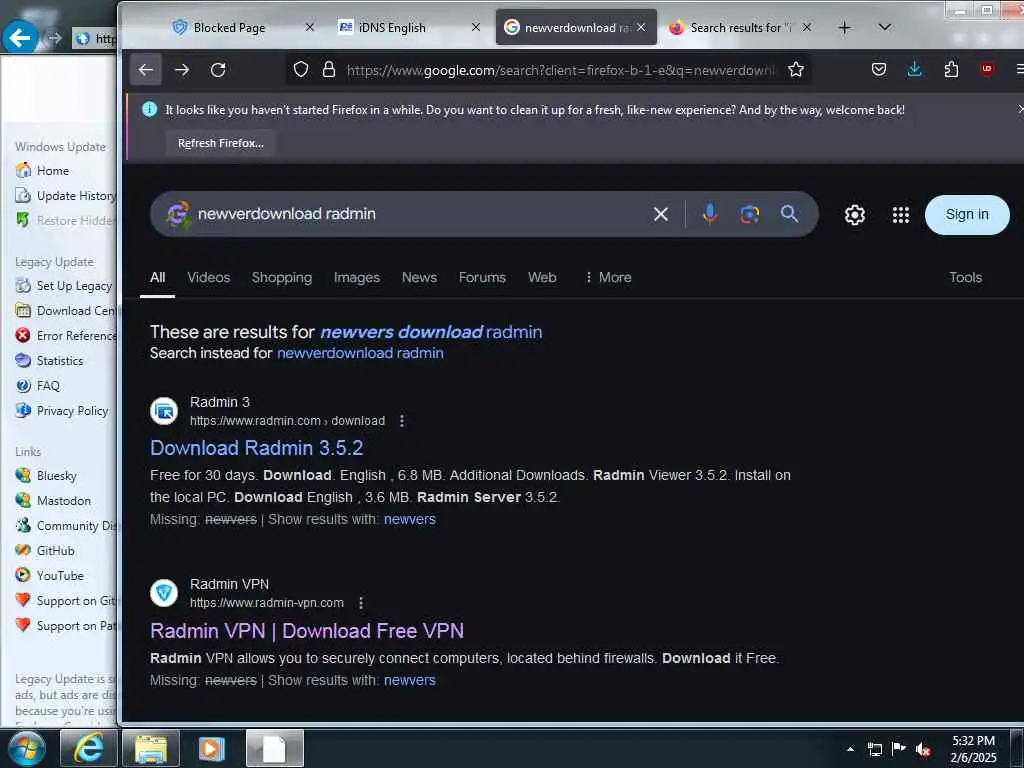This screenshot has height=768, width=1024.
Task: Go back in Firefox navigation toolbar
Action: point(146,70)
